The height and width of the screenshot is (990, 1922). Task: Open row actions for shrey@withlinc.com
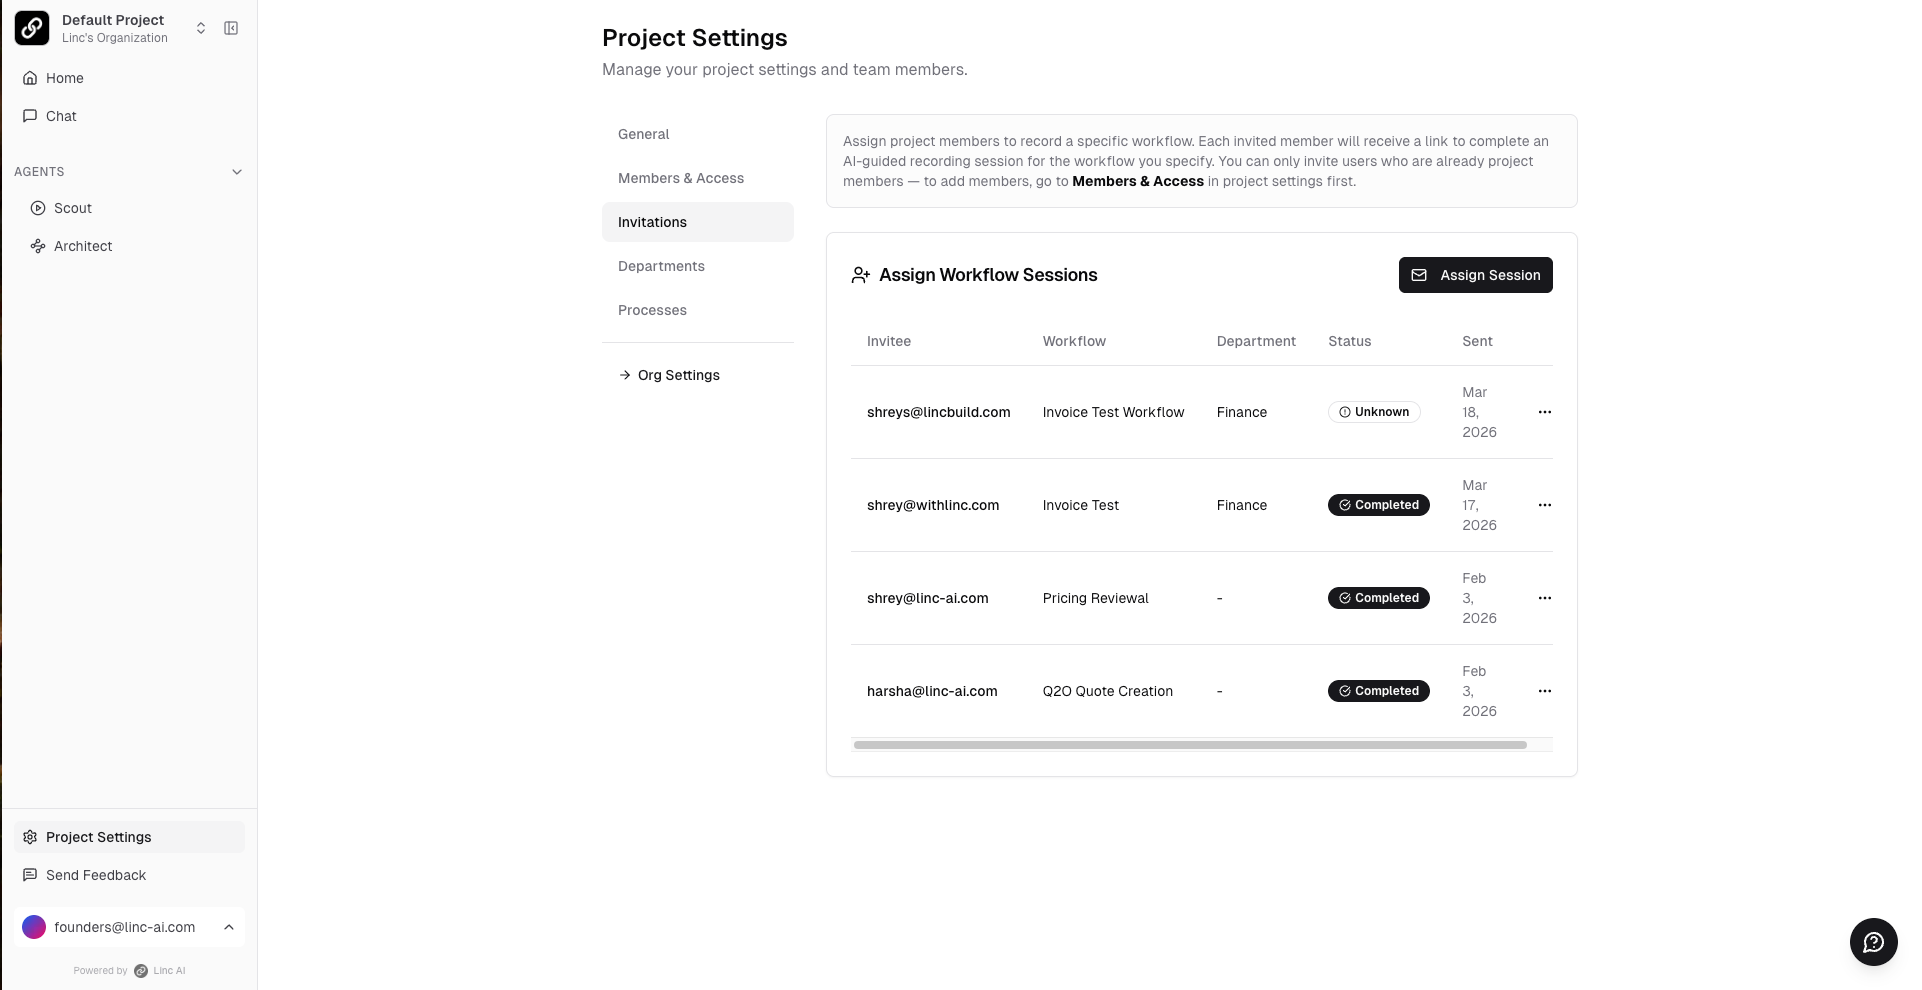pos(1544,505)
